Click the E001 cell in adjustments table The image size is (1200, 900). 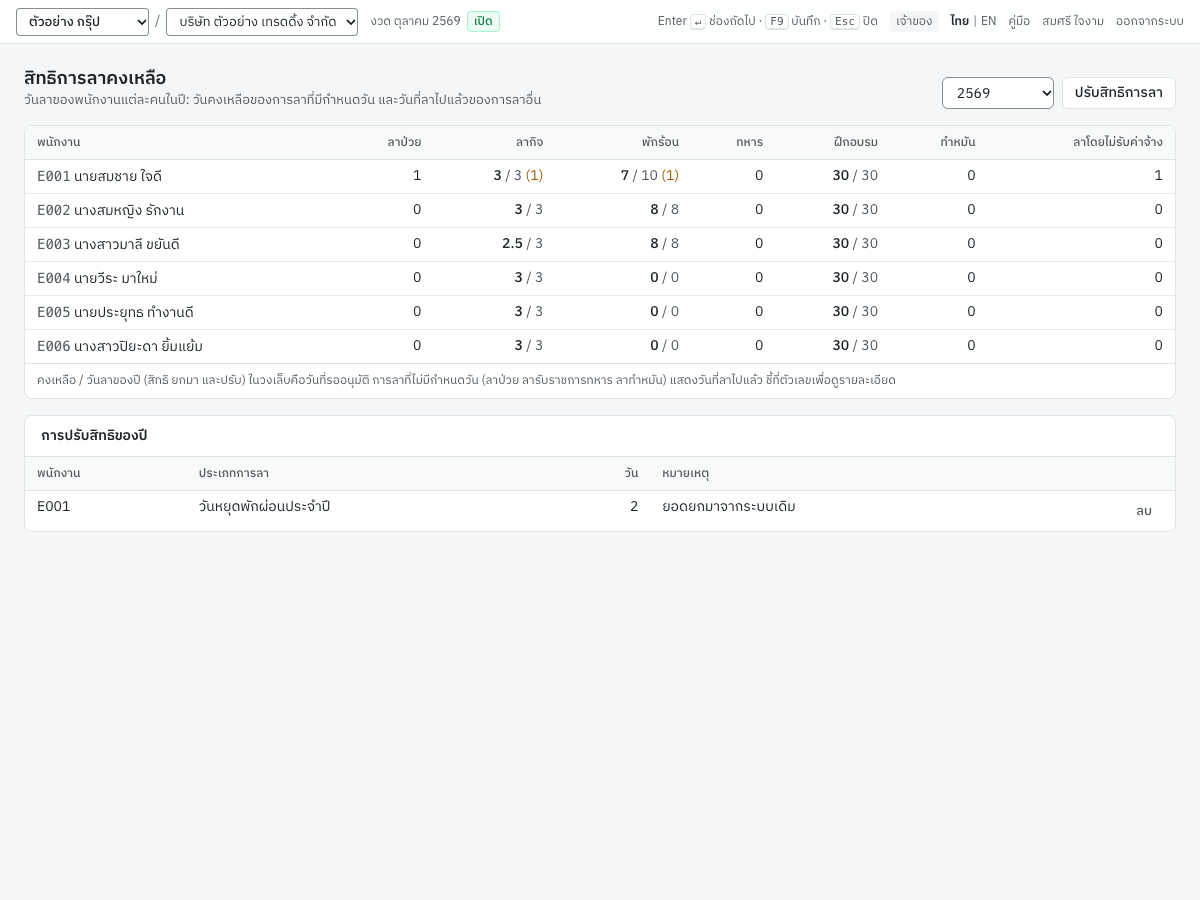(54, 507)
